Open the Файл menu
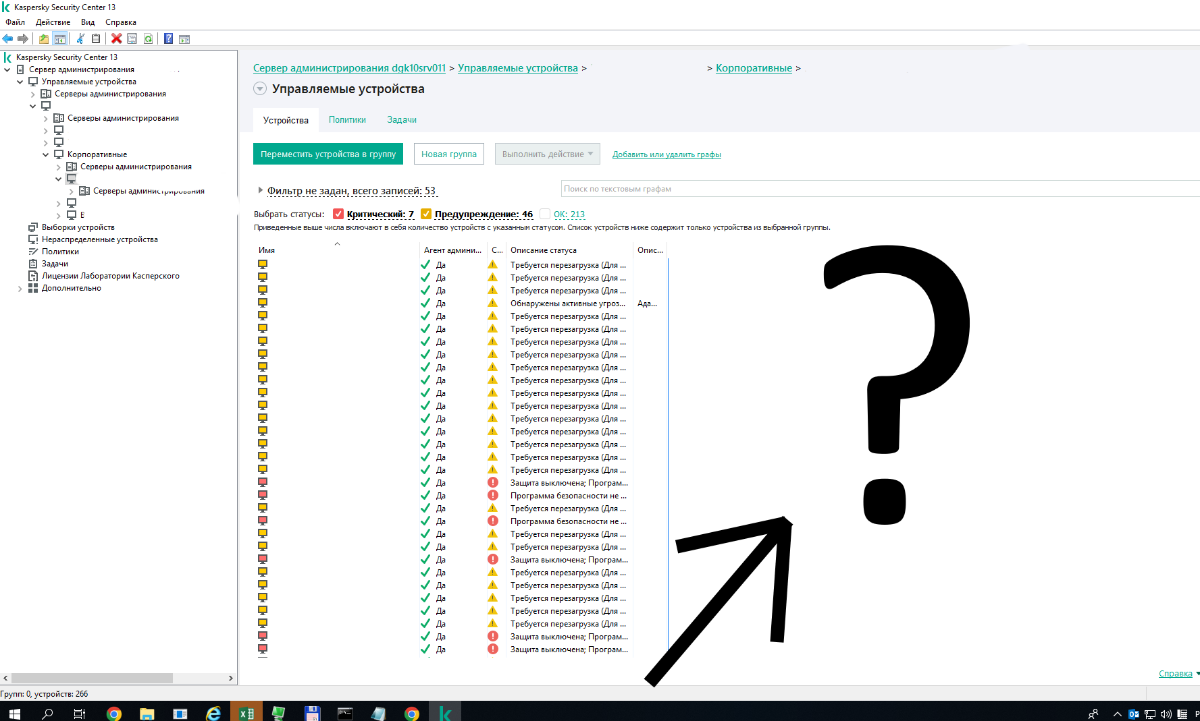The width and height of the screenshot is (1200, 721). click(x=14, y=22)
